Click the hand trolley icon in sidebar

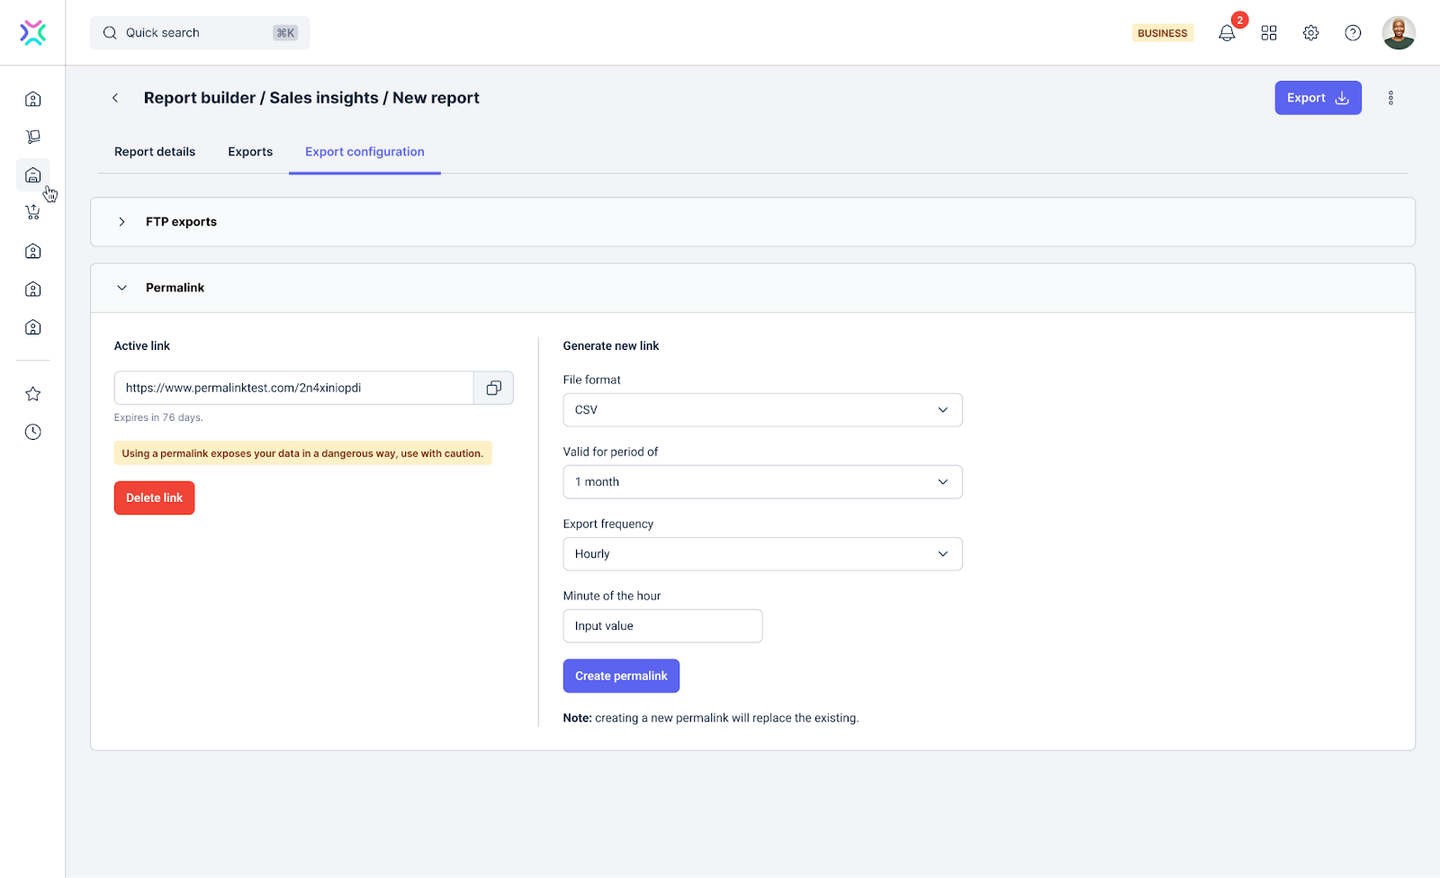[x=33, y=137]
